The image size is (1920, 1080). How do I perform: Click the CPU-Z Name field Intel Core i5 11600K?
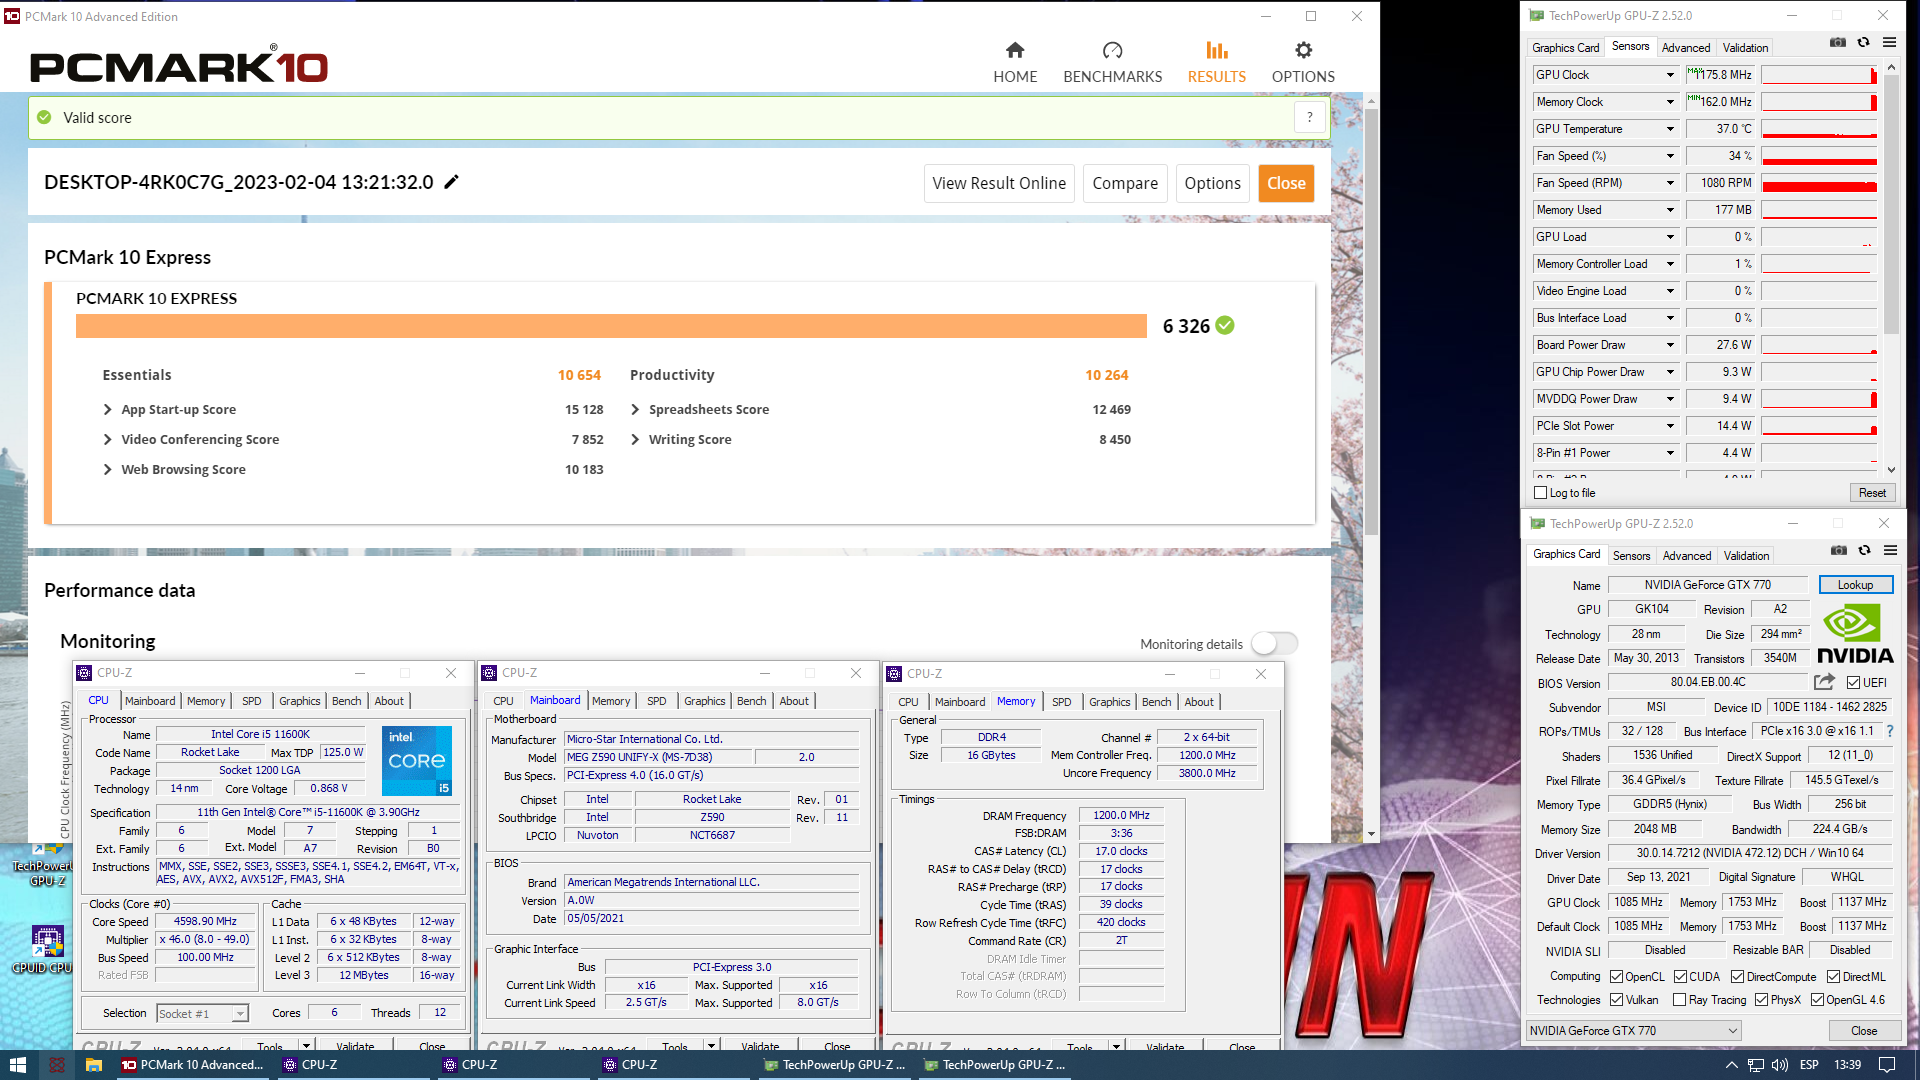[x=260, y=734]
